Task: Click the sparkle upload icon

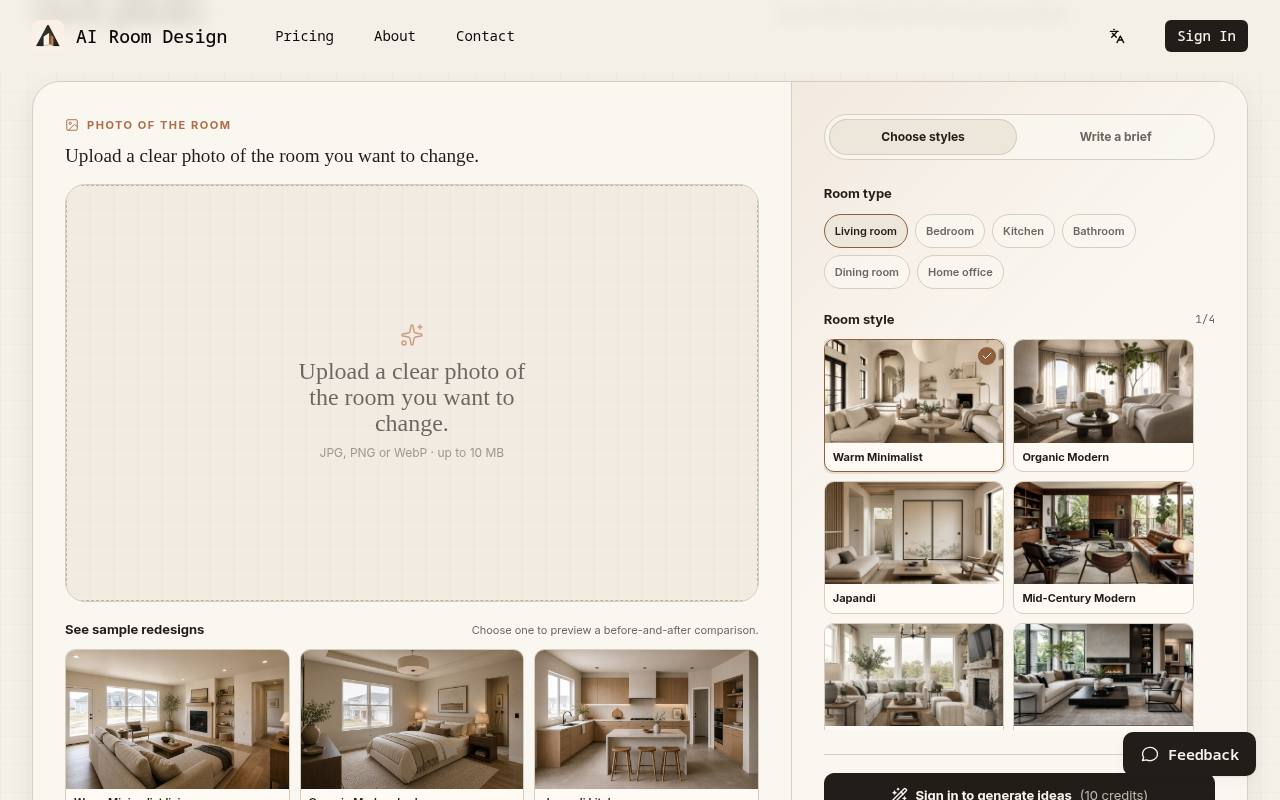Action: point(412,335)
